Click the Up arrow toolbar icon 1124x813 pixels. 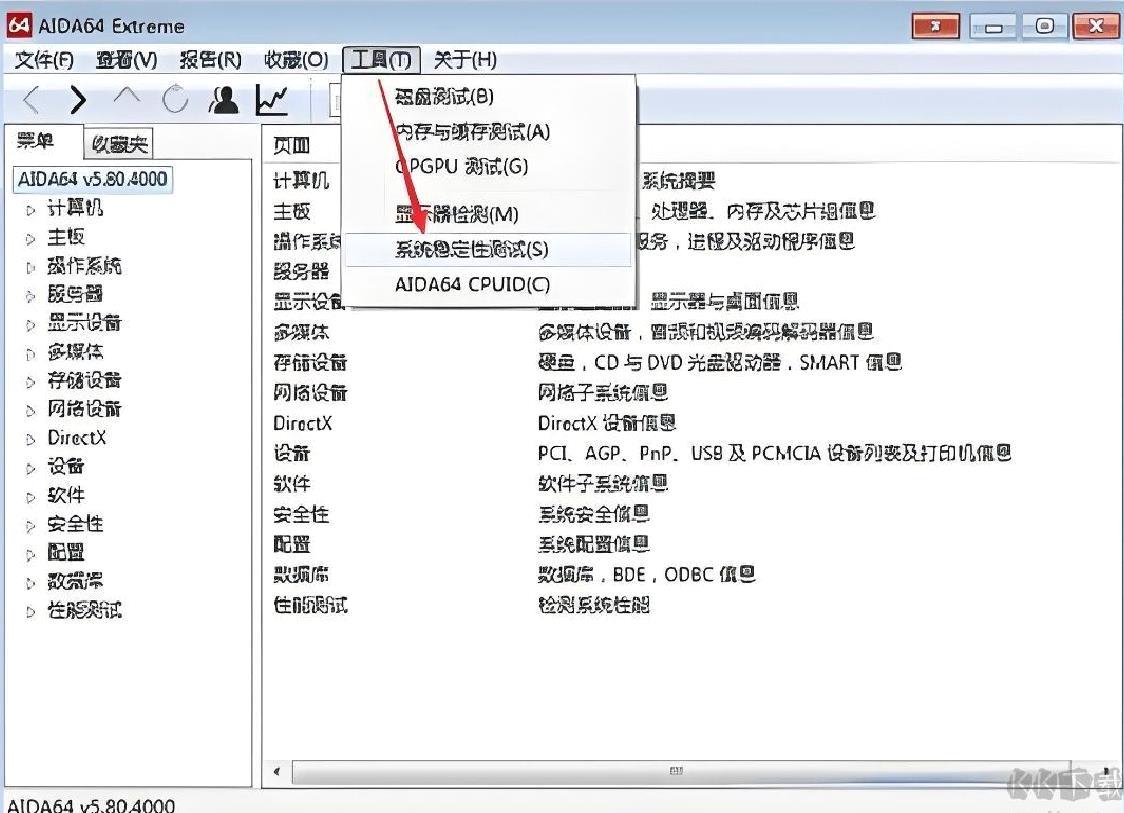pyautogui.click(x=127, y=98)
